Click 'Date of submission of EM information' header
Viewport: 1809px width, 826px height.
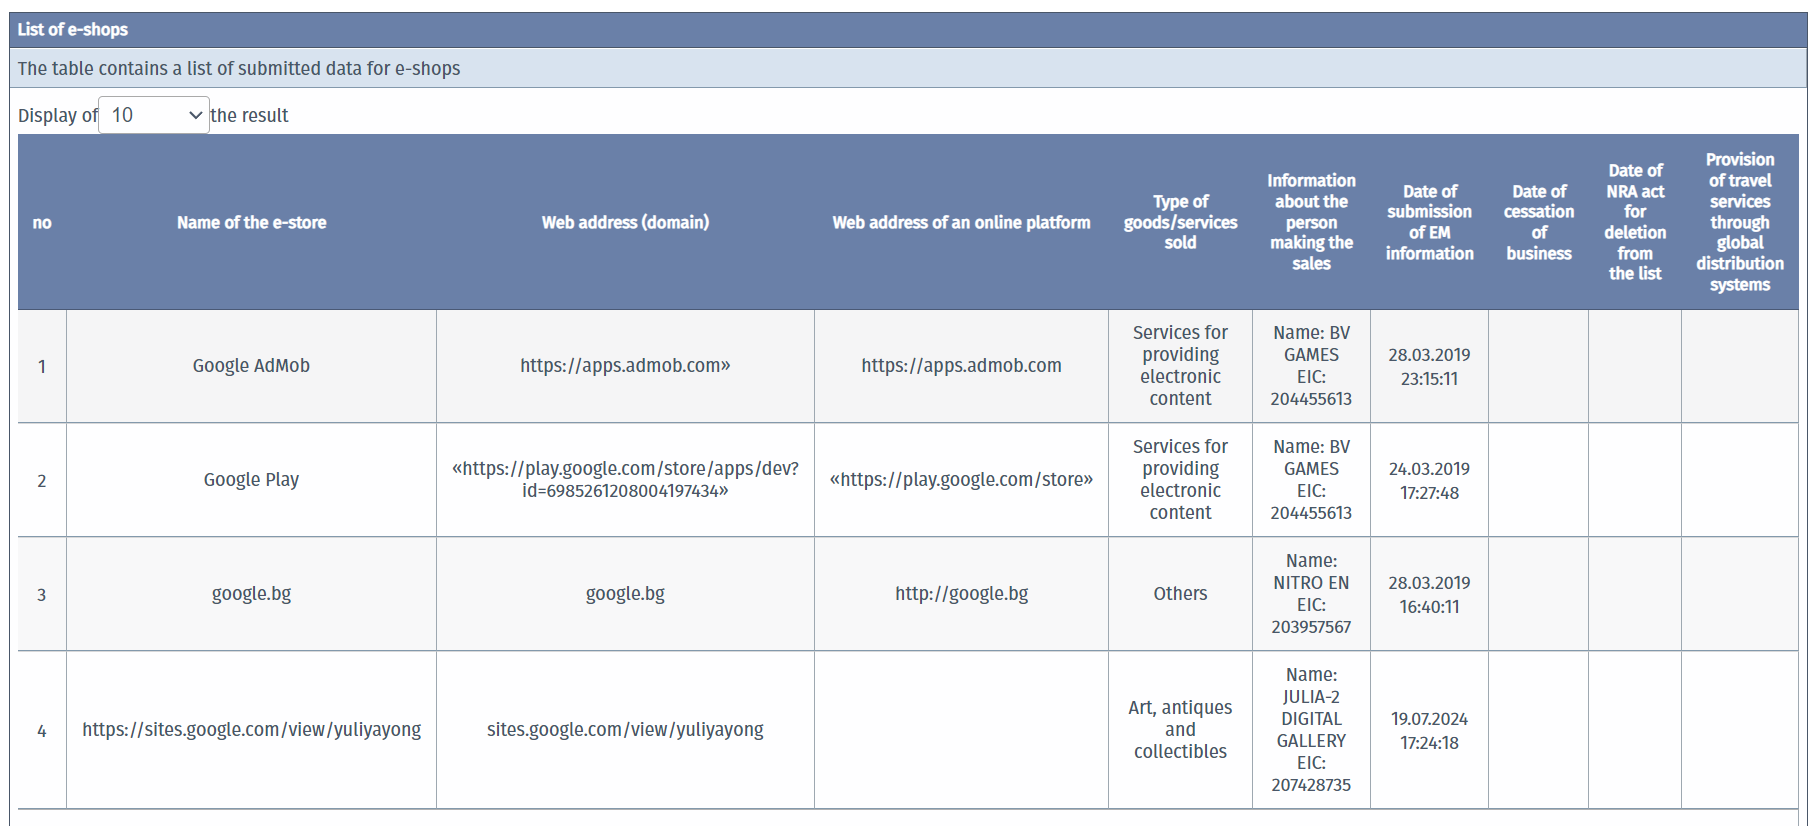click(1429, 222)
